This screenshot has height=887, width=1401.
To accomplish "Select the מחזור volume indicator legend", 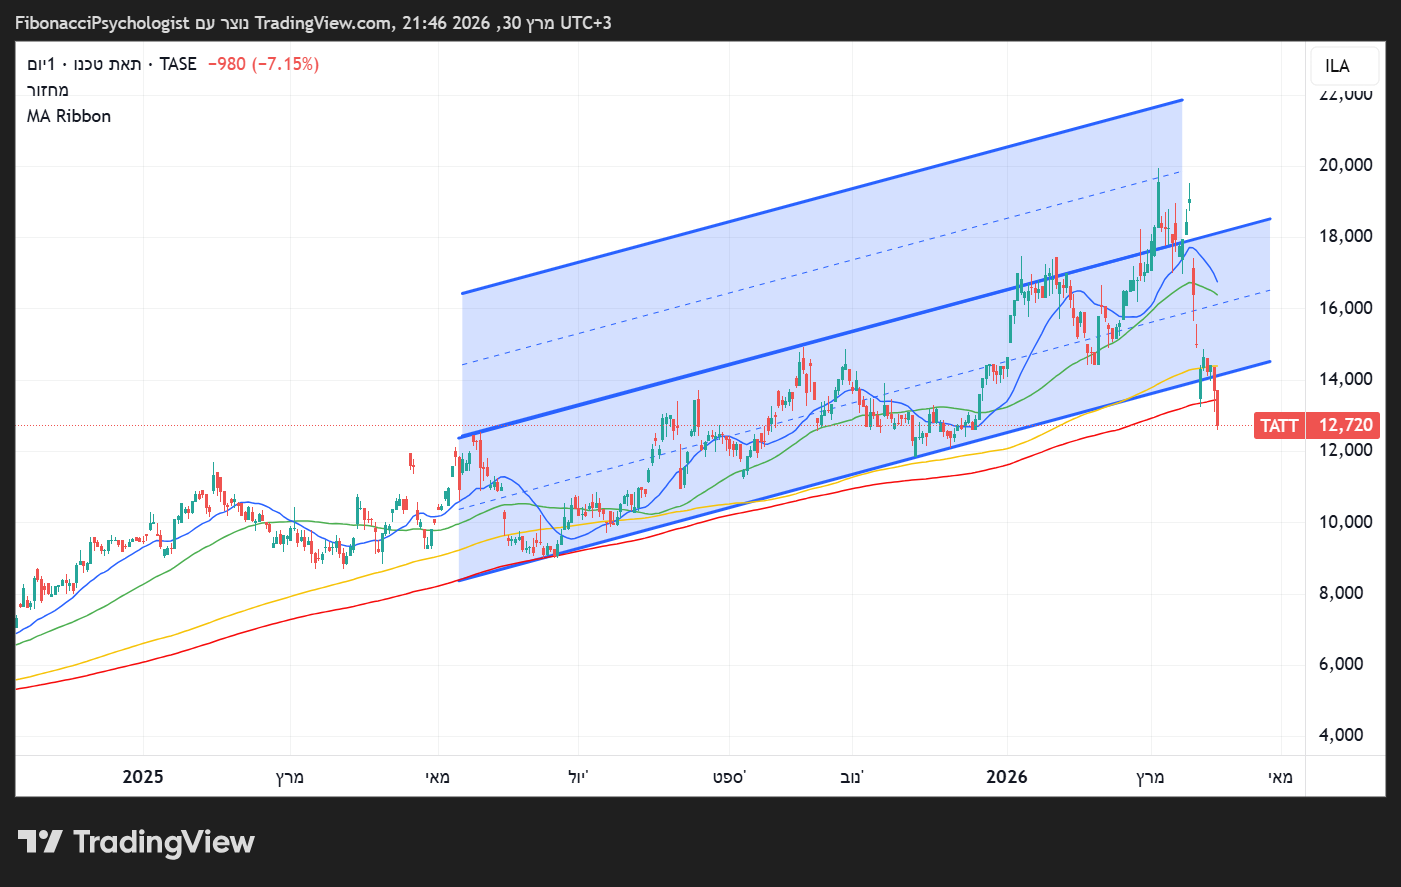I will [48, 90].
